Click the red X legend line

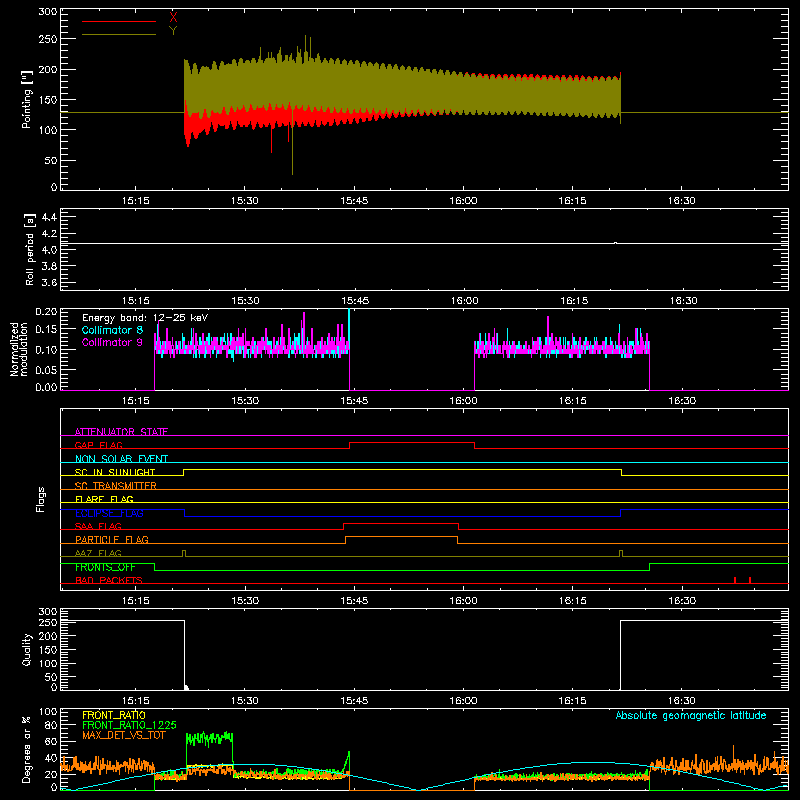point(119,21)
